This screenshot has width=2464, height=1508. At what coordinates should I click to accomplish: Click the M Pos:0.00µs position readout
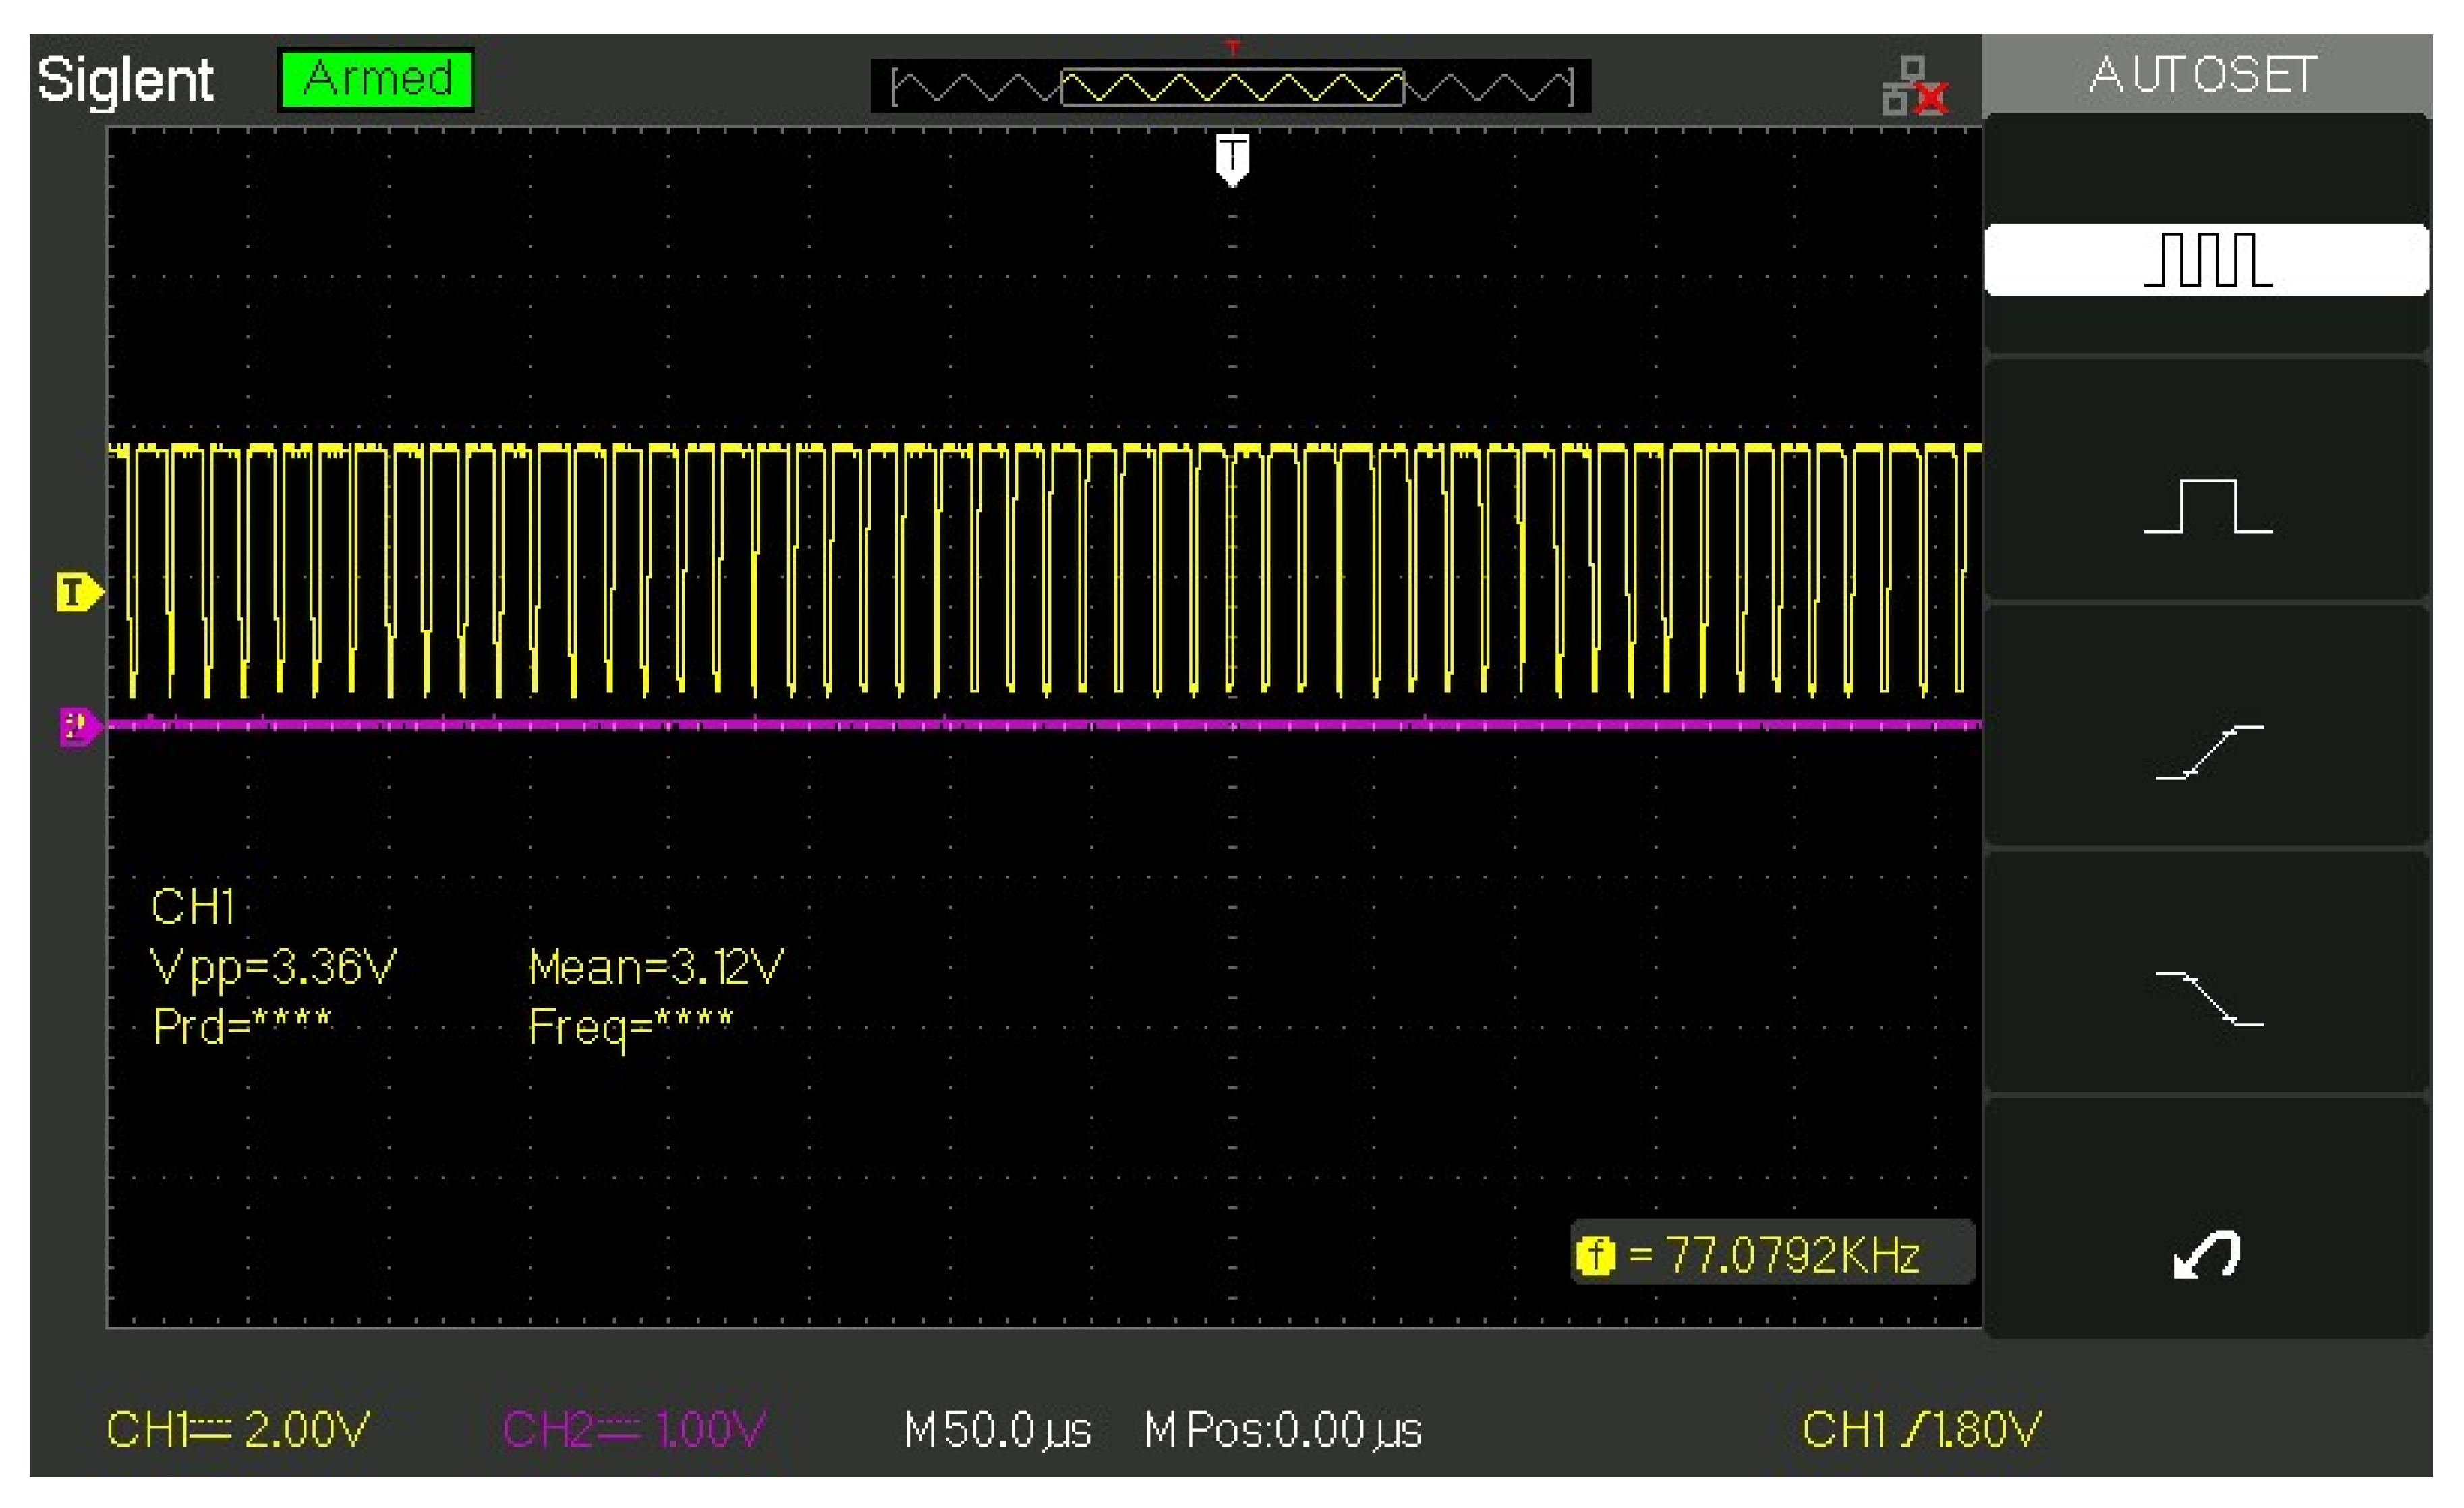[1282, 1429]
